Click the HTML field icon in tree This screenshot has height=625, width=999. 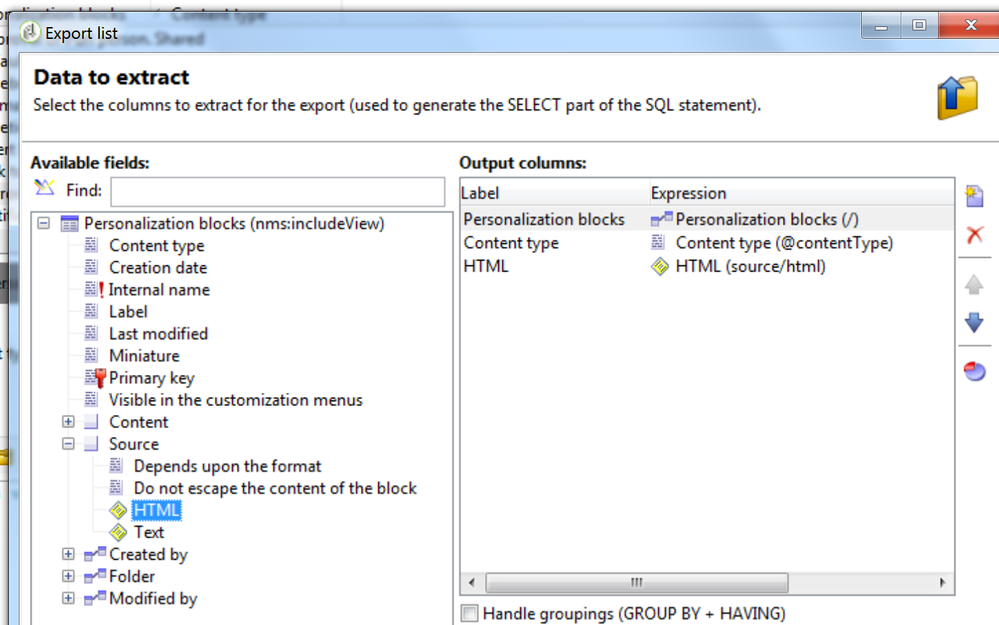[118, 511]
